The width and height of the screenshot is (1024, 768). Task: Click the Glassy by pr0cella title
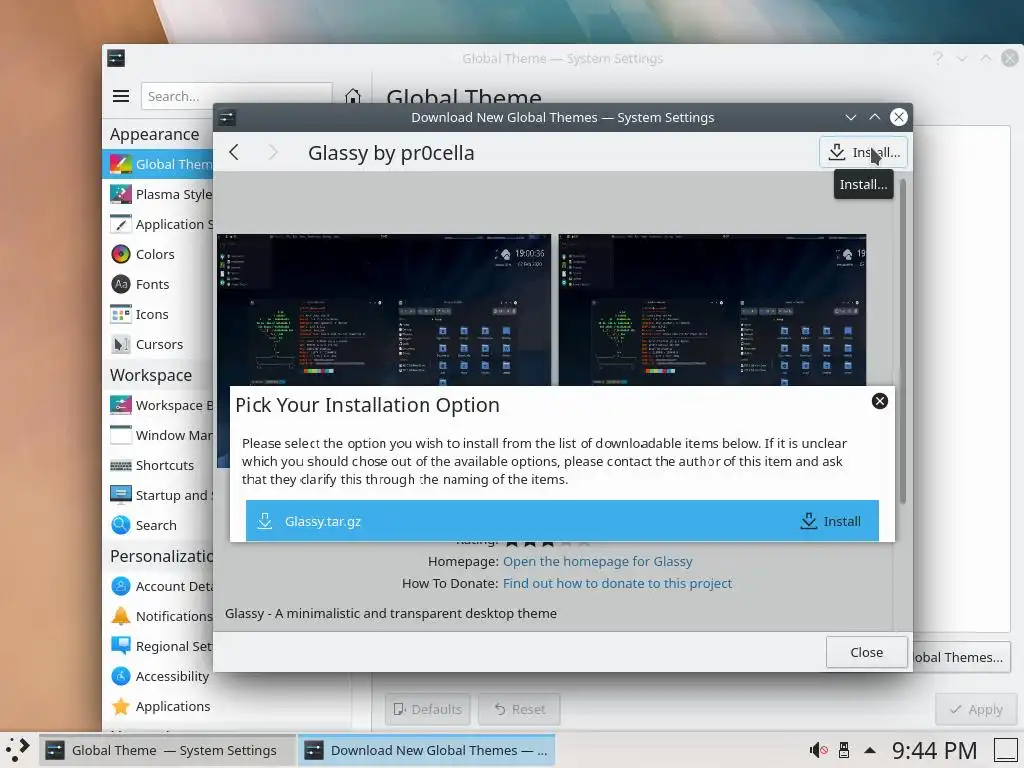pos(391,153)
